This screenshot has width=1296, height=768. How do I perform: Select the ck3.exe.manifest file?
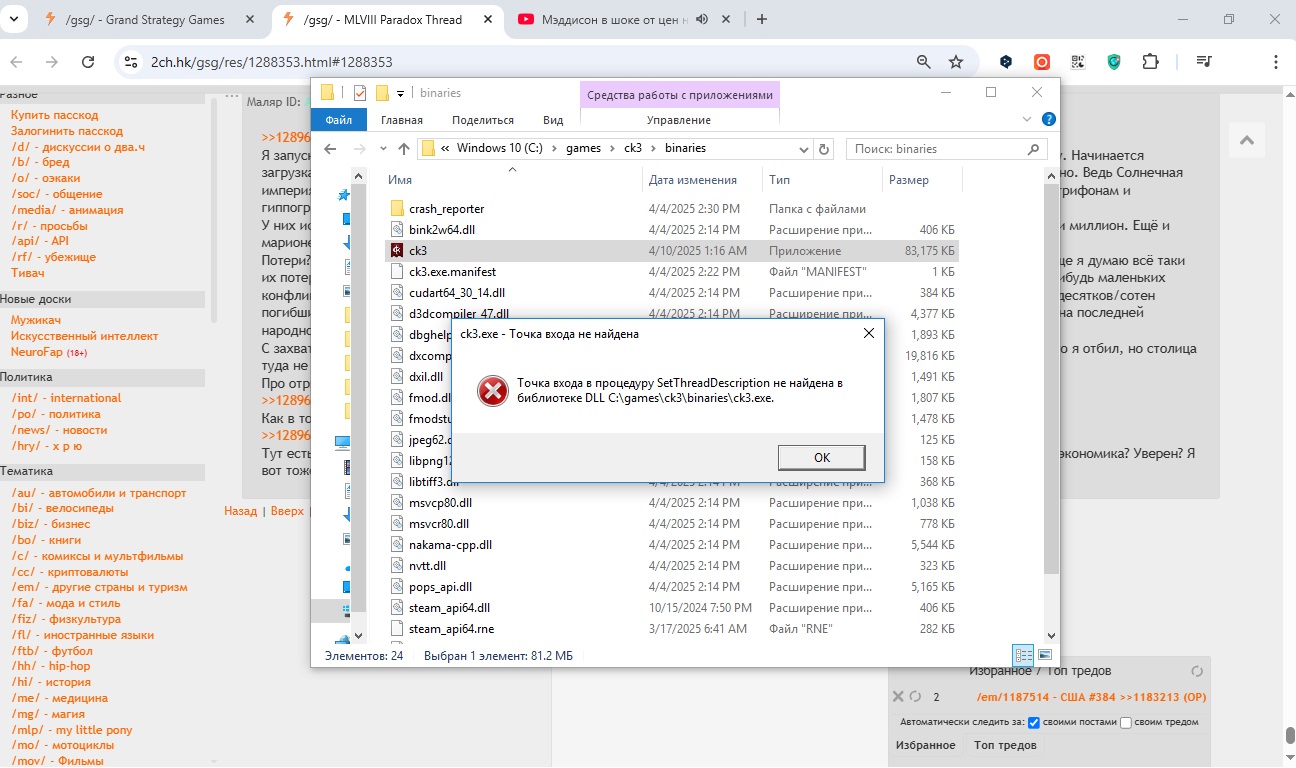click(452, 272)
